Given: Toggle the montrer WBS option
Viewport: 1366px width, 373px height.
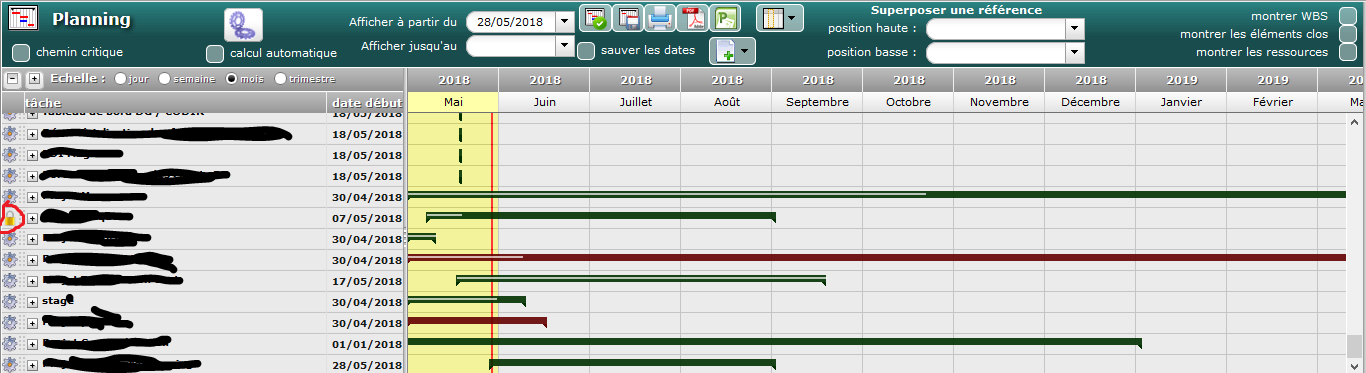Looking at the screenshot, I should 1348,16.
